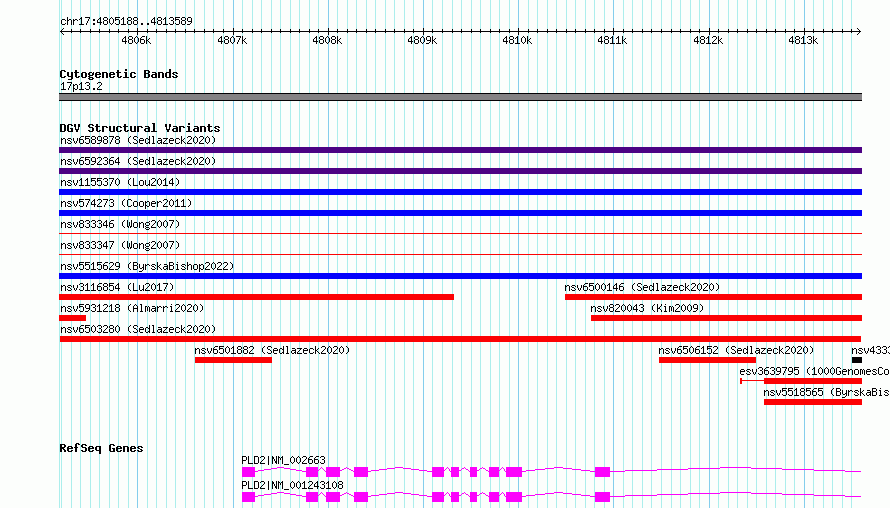Click the blue bar under nsv1155370
Screen dimensions: 890x508
click(460, 192)
